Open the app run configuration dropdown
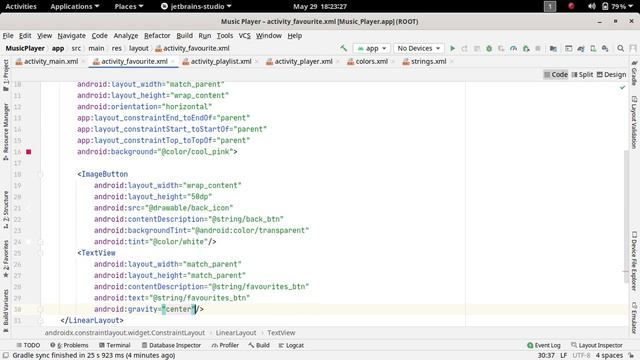This screenshot has width=640, height=360. tap(371, 48)
